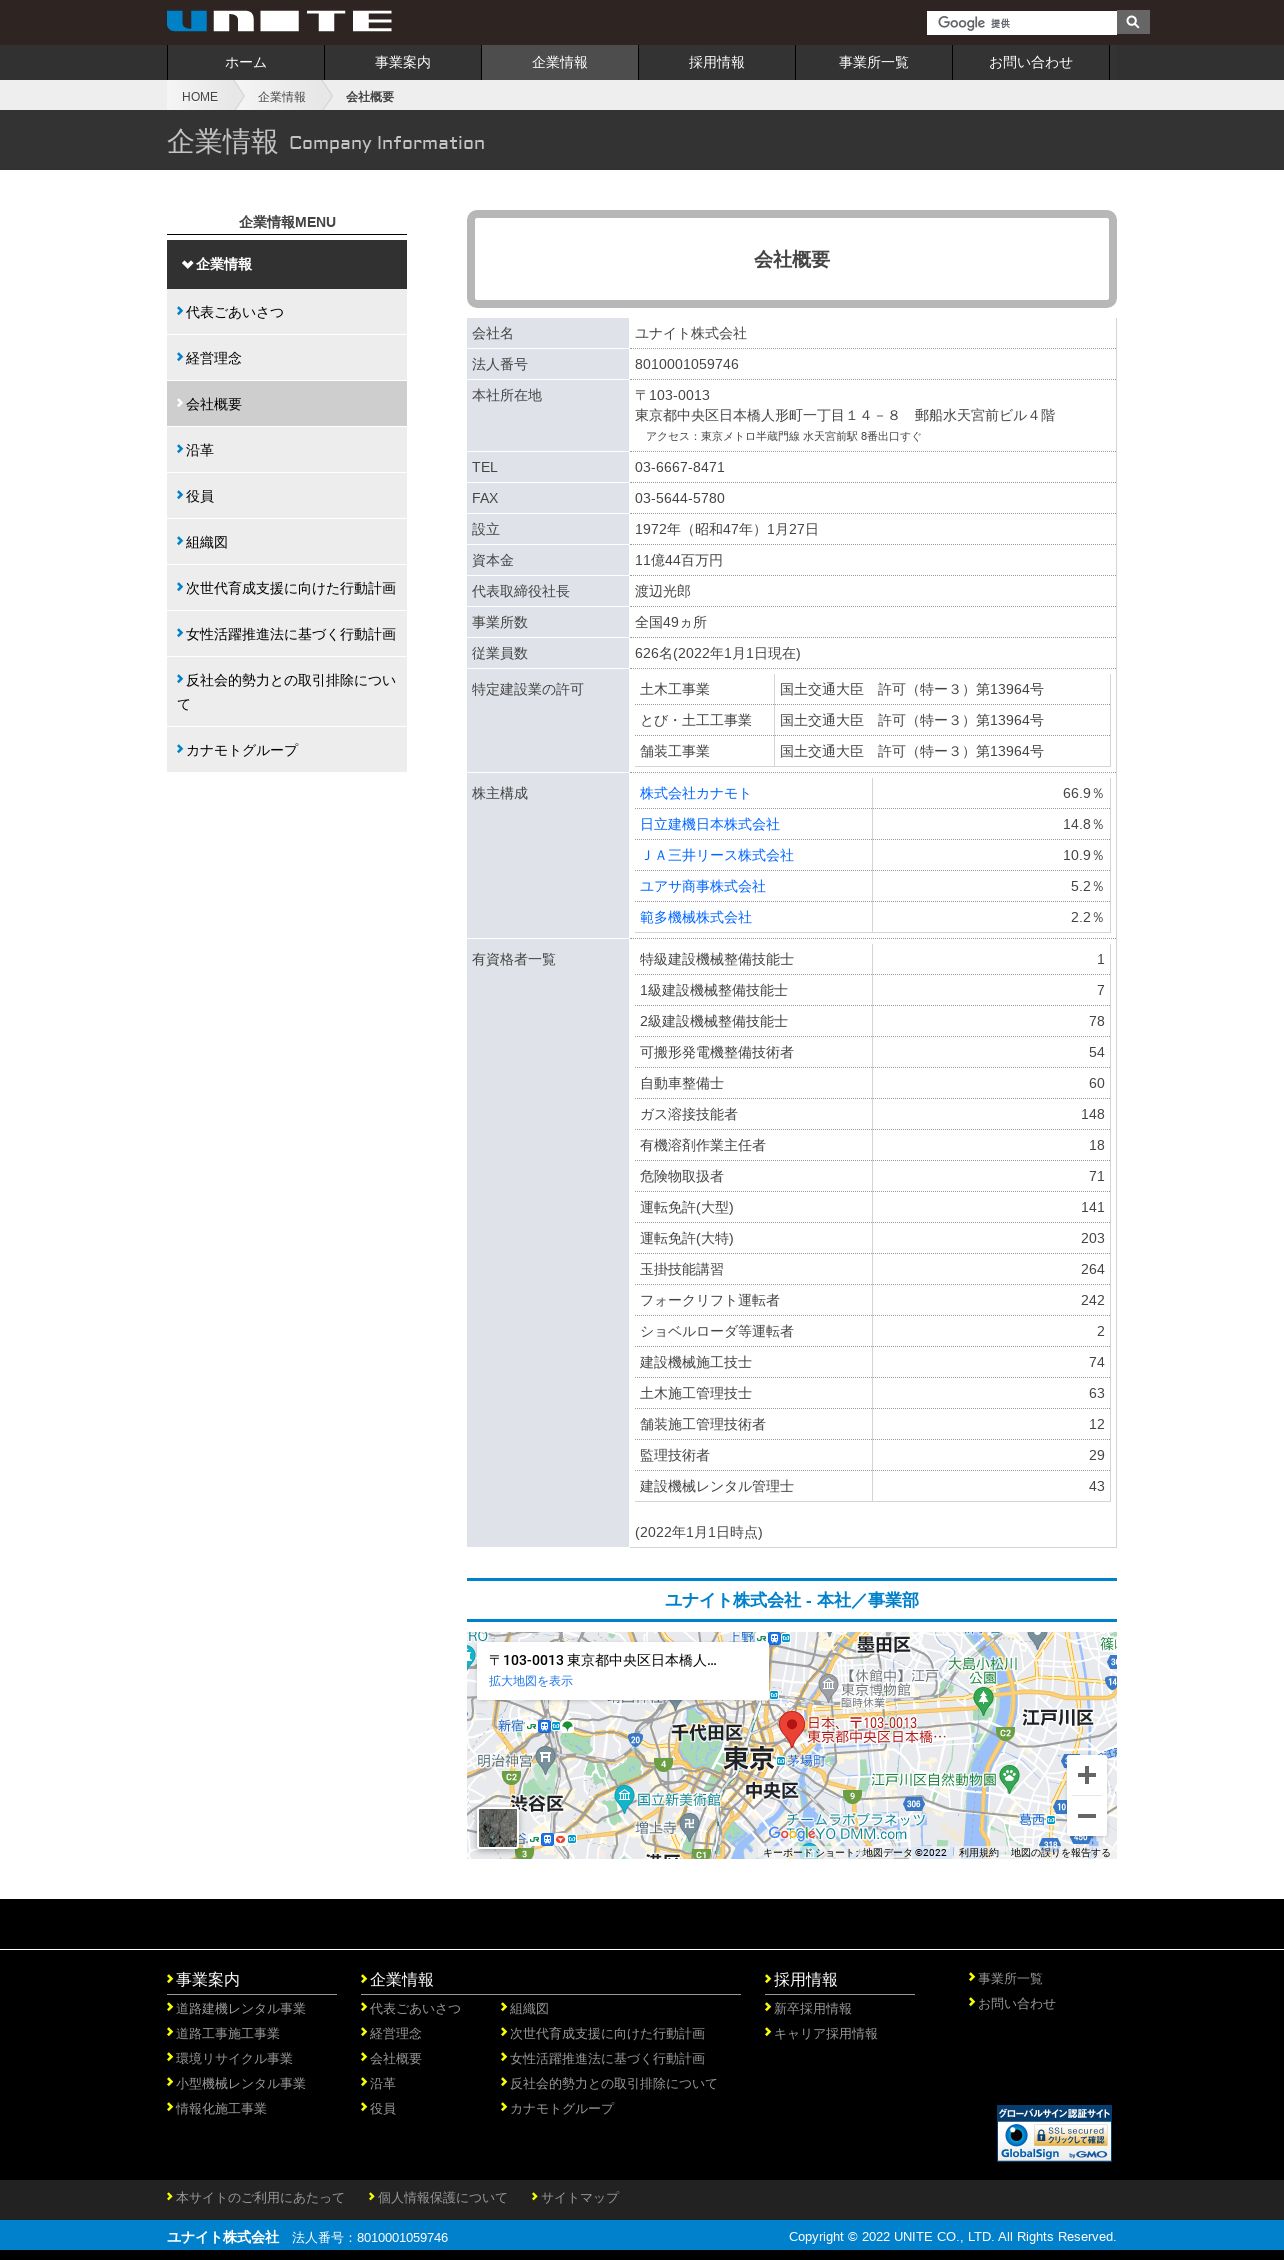This screenshot has height=2260, width=1284.
Task: Click corporate number value 8010001059746 in table
Action: pos(687,364)
